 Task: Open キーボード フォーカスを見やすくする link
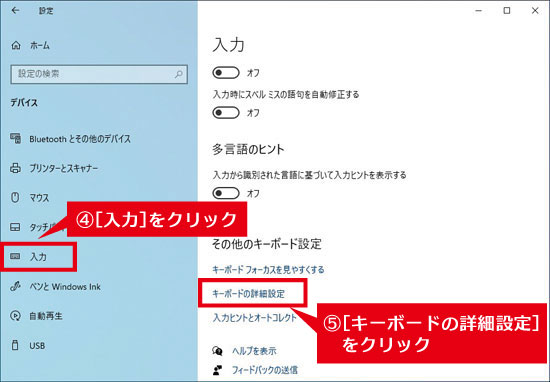tap(268, 270)
